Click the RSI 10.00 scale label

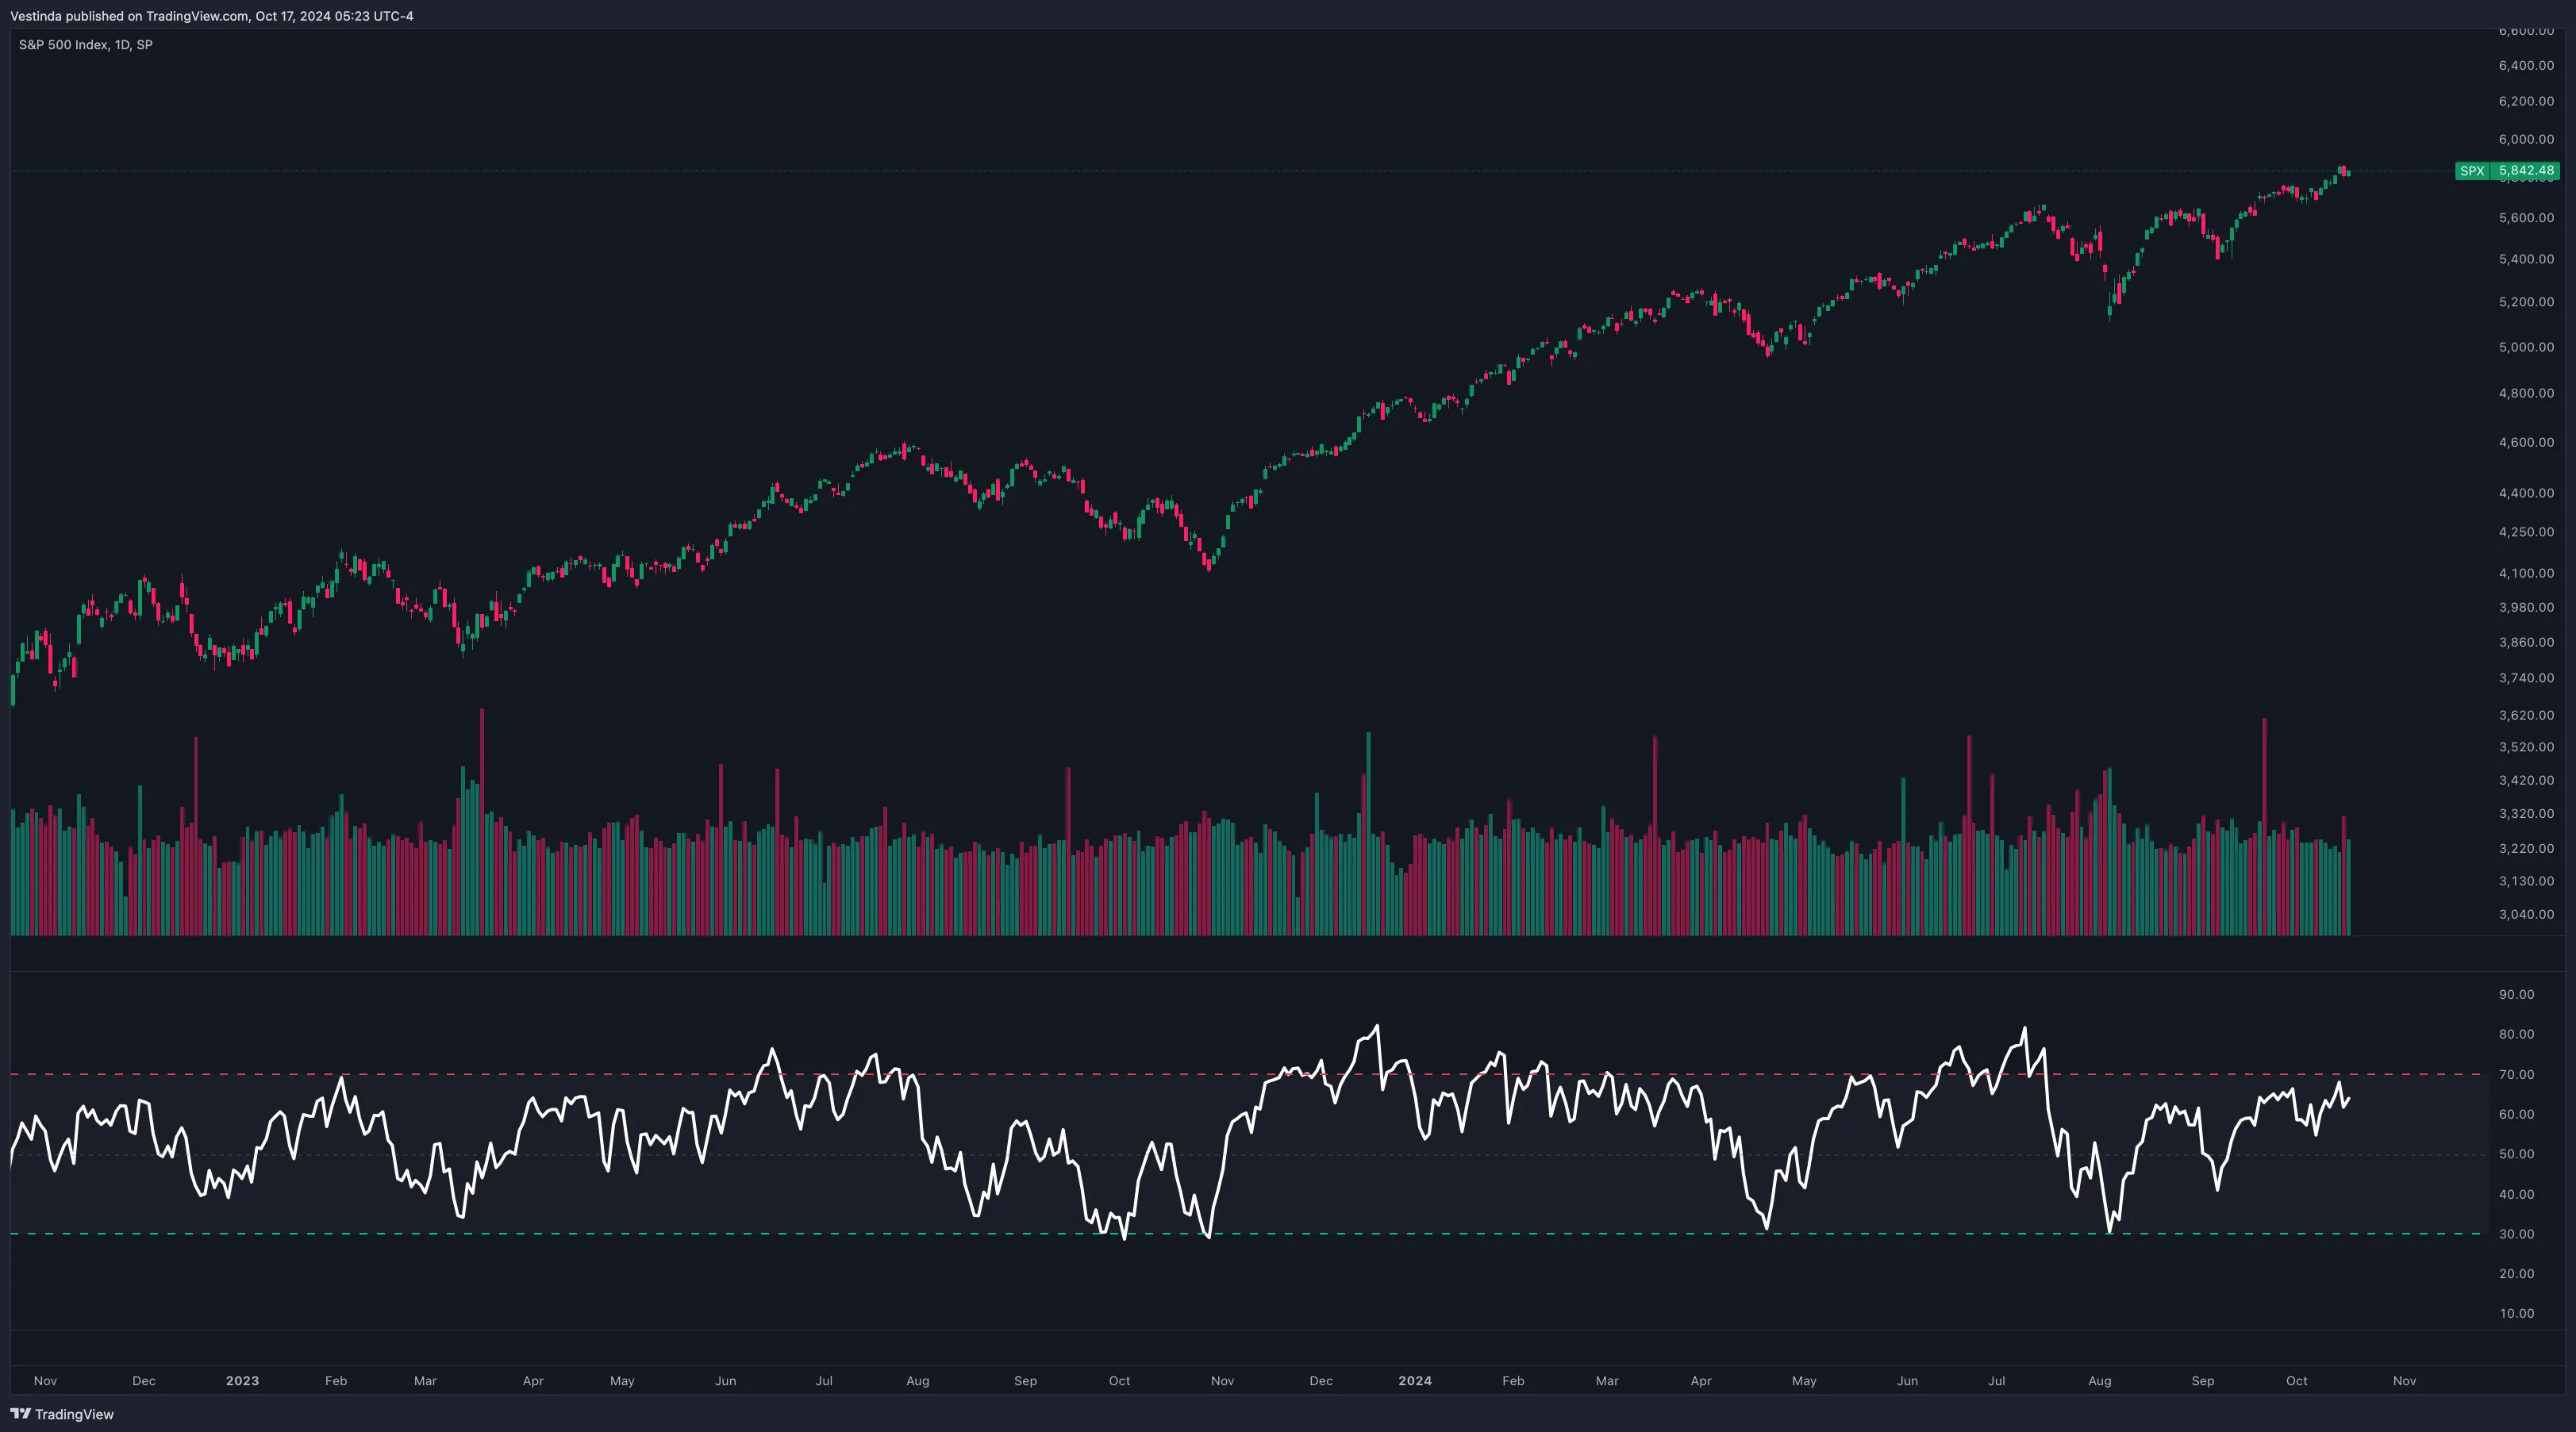click(2517, 1314)
